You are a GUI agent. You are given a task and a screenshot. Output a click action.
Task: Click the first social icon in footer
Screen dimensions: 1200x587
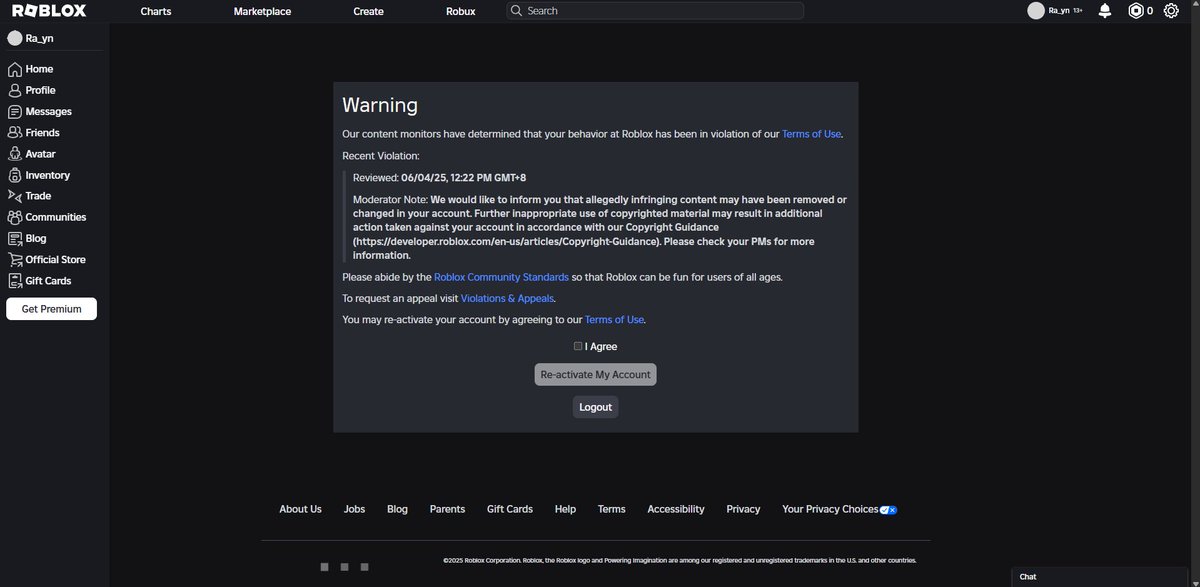click(325, 567)
